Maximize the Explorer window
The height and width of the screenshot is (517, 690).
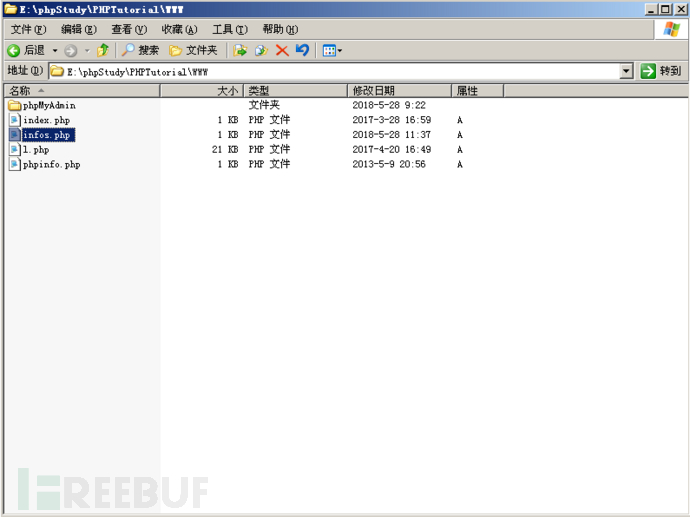coord(666,9)
